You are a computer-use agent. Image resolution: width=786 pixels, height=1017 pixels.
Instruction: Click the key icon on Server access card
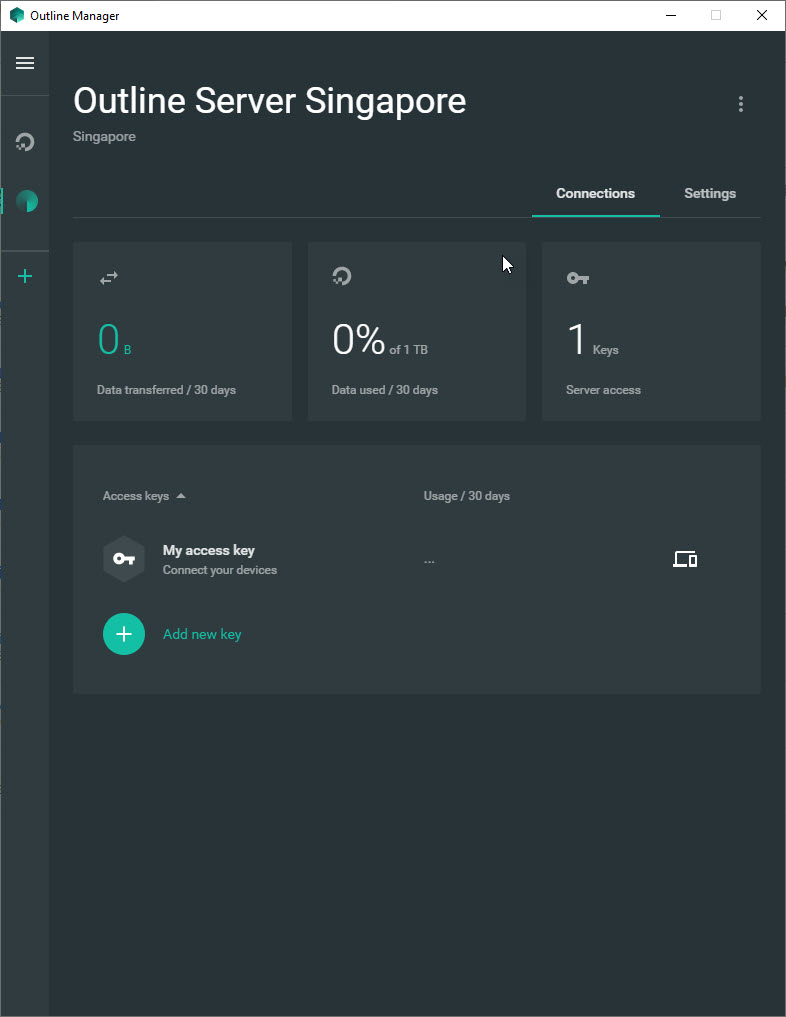coord(577,278)
